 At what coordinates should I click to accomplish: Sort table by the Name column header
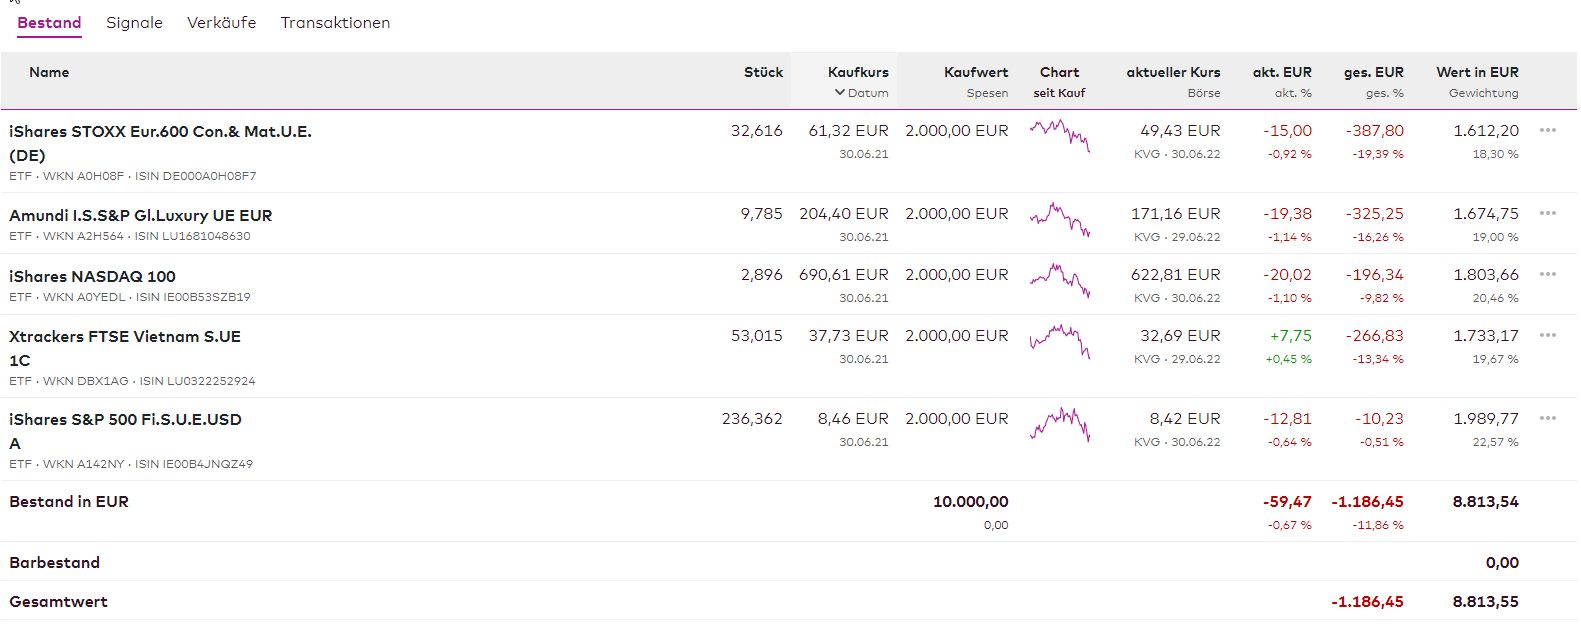pos(49,73)
